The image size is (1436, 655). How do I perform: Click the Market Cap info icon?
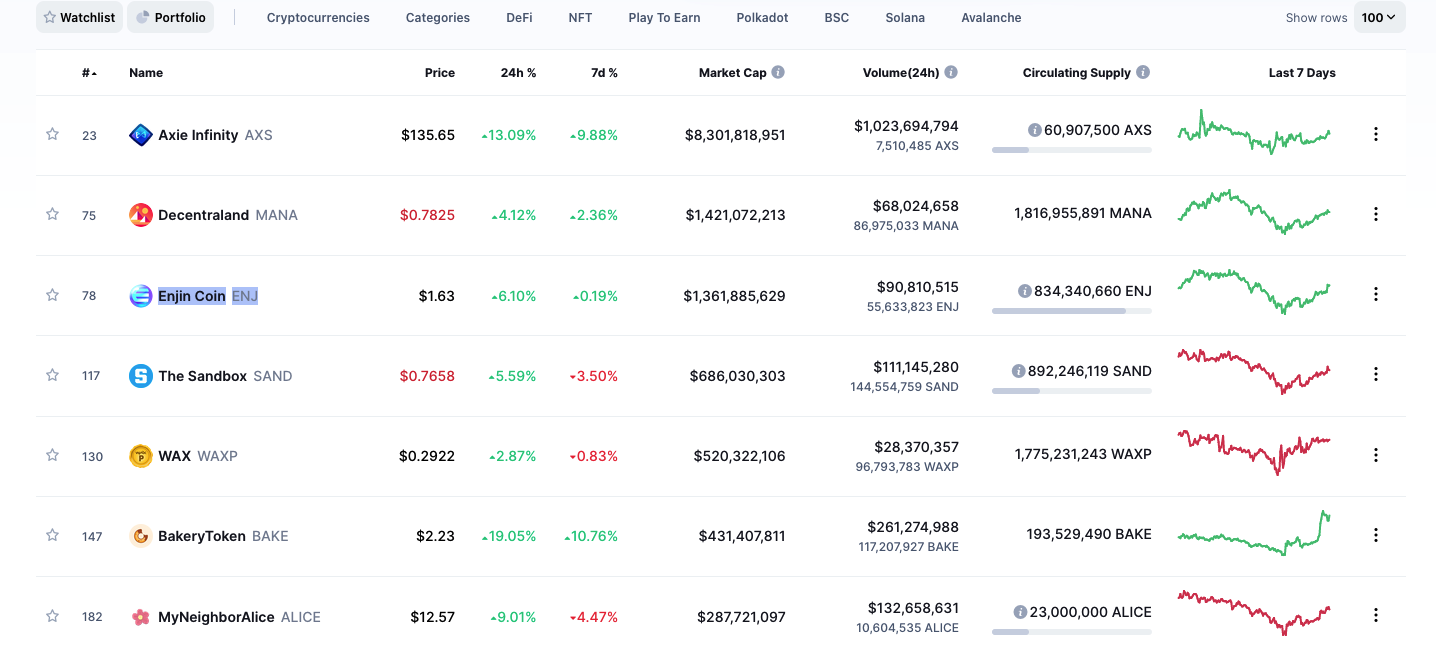click(x=778, y=72)
